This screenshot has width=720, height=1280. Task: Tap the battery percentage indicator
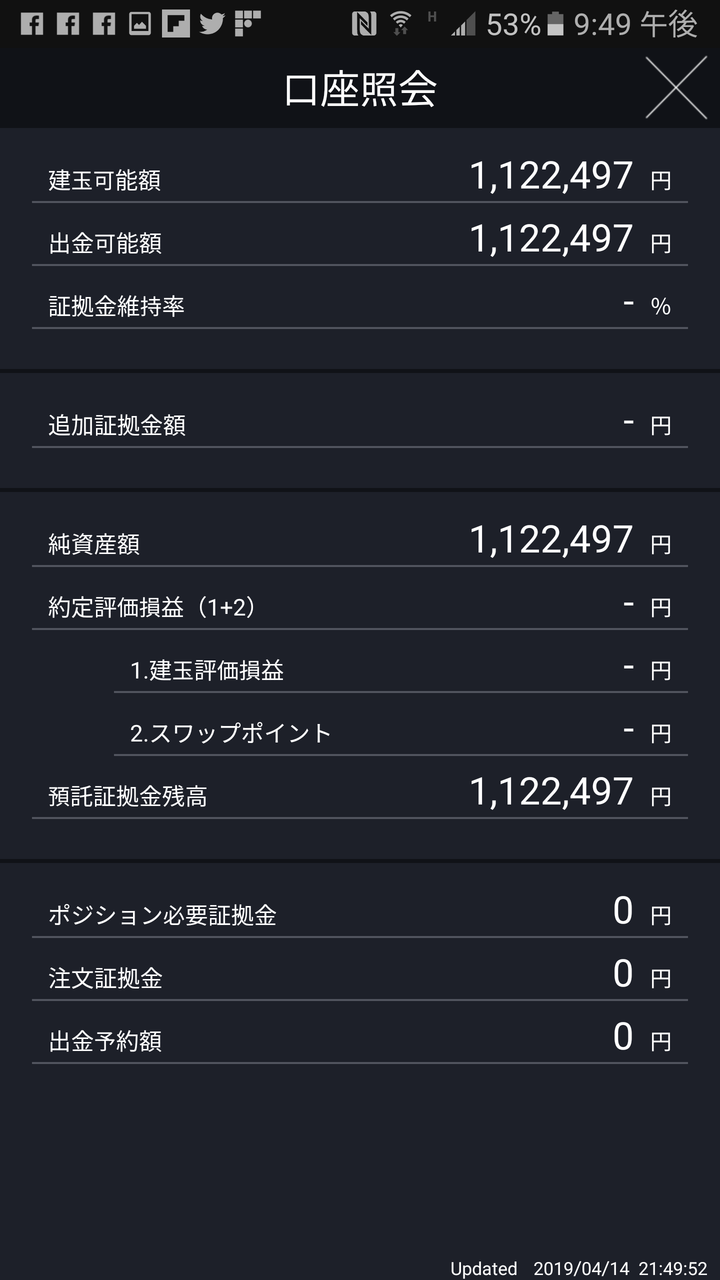514,23
